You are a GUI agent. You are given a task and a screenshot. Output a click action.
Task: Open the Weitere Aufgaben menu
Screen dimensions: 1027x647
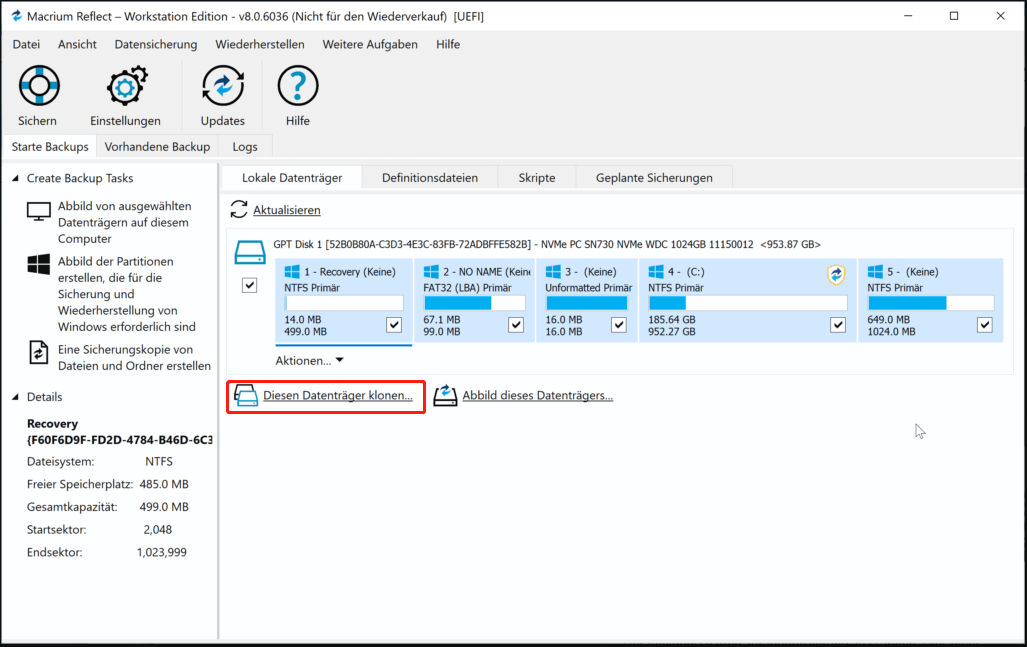(x=370, y=45)
